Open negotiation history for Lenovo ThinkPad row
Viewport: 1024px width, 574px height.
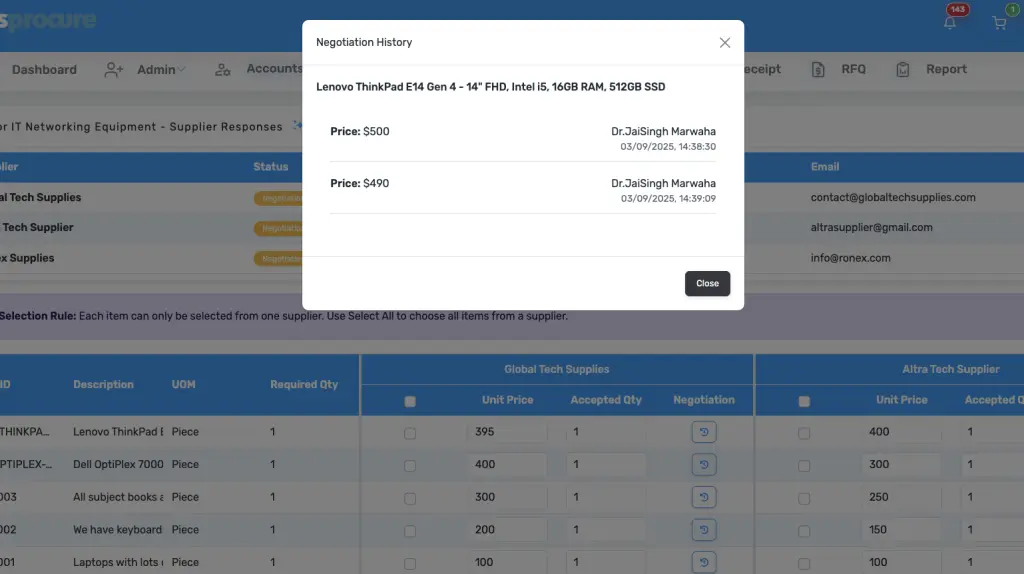(x=704, y=433)
